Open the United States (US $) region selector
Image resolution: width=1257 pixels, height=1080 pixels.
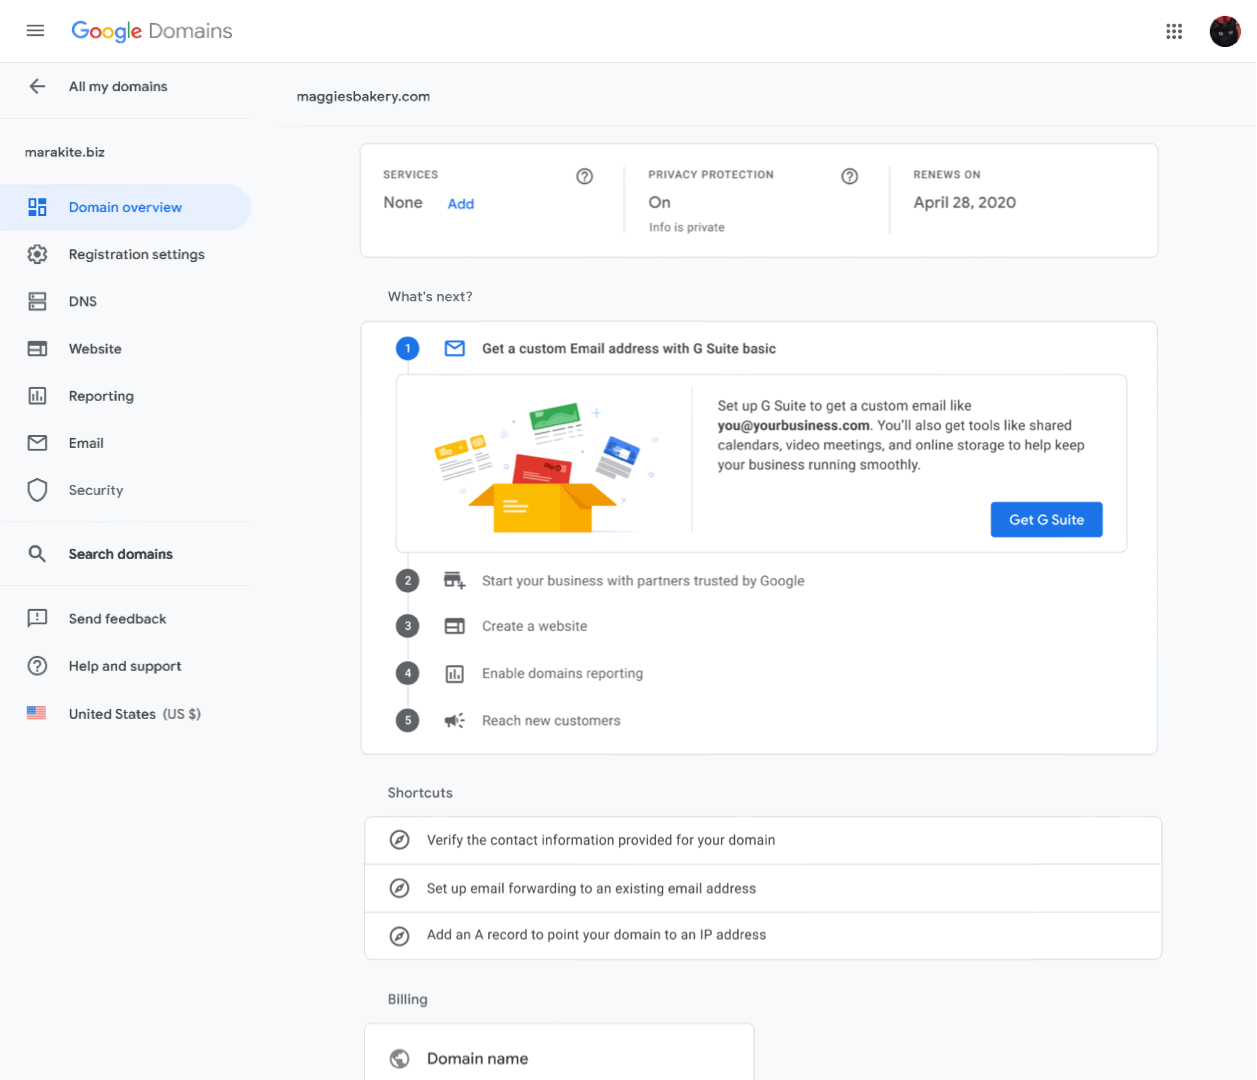tap(134, 714)
